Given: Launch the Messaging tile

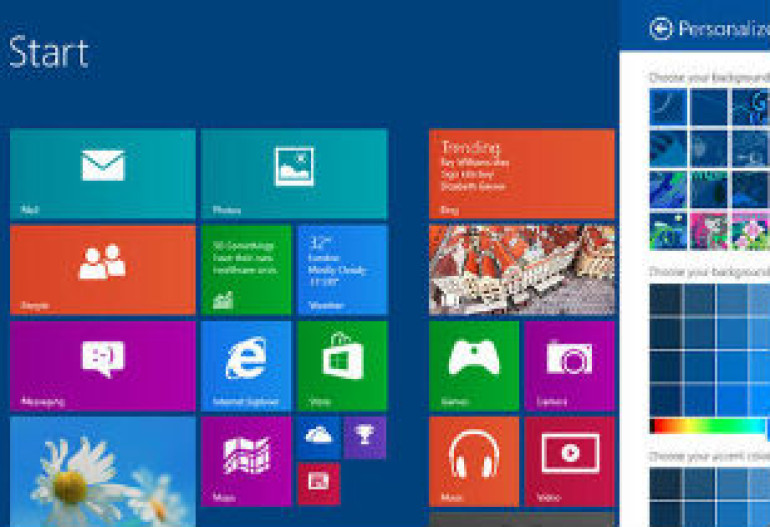Looking at the screenshot, I should click(103, 366).
